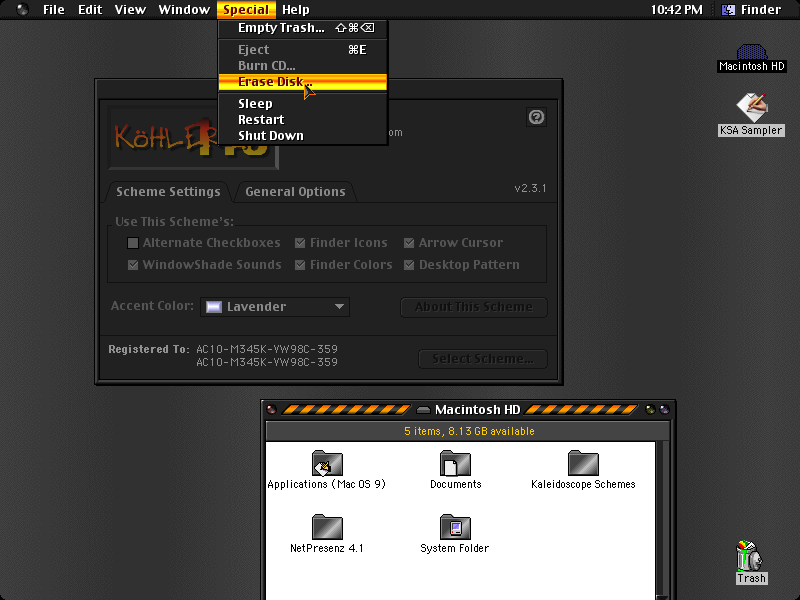Click the zoom box of Macintosh HD window
Screen dimensions: 800x600
[651, 409]
